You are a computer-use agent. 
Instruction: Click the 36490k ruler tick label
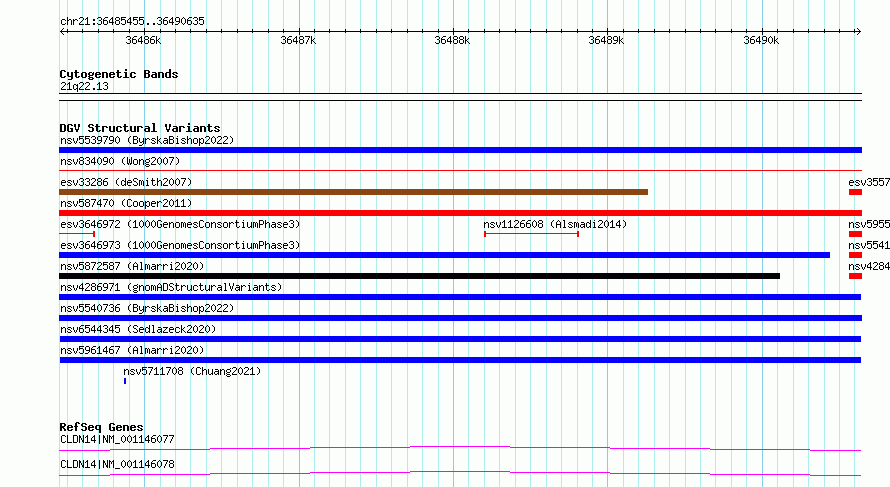point(761,40)
